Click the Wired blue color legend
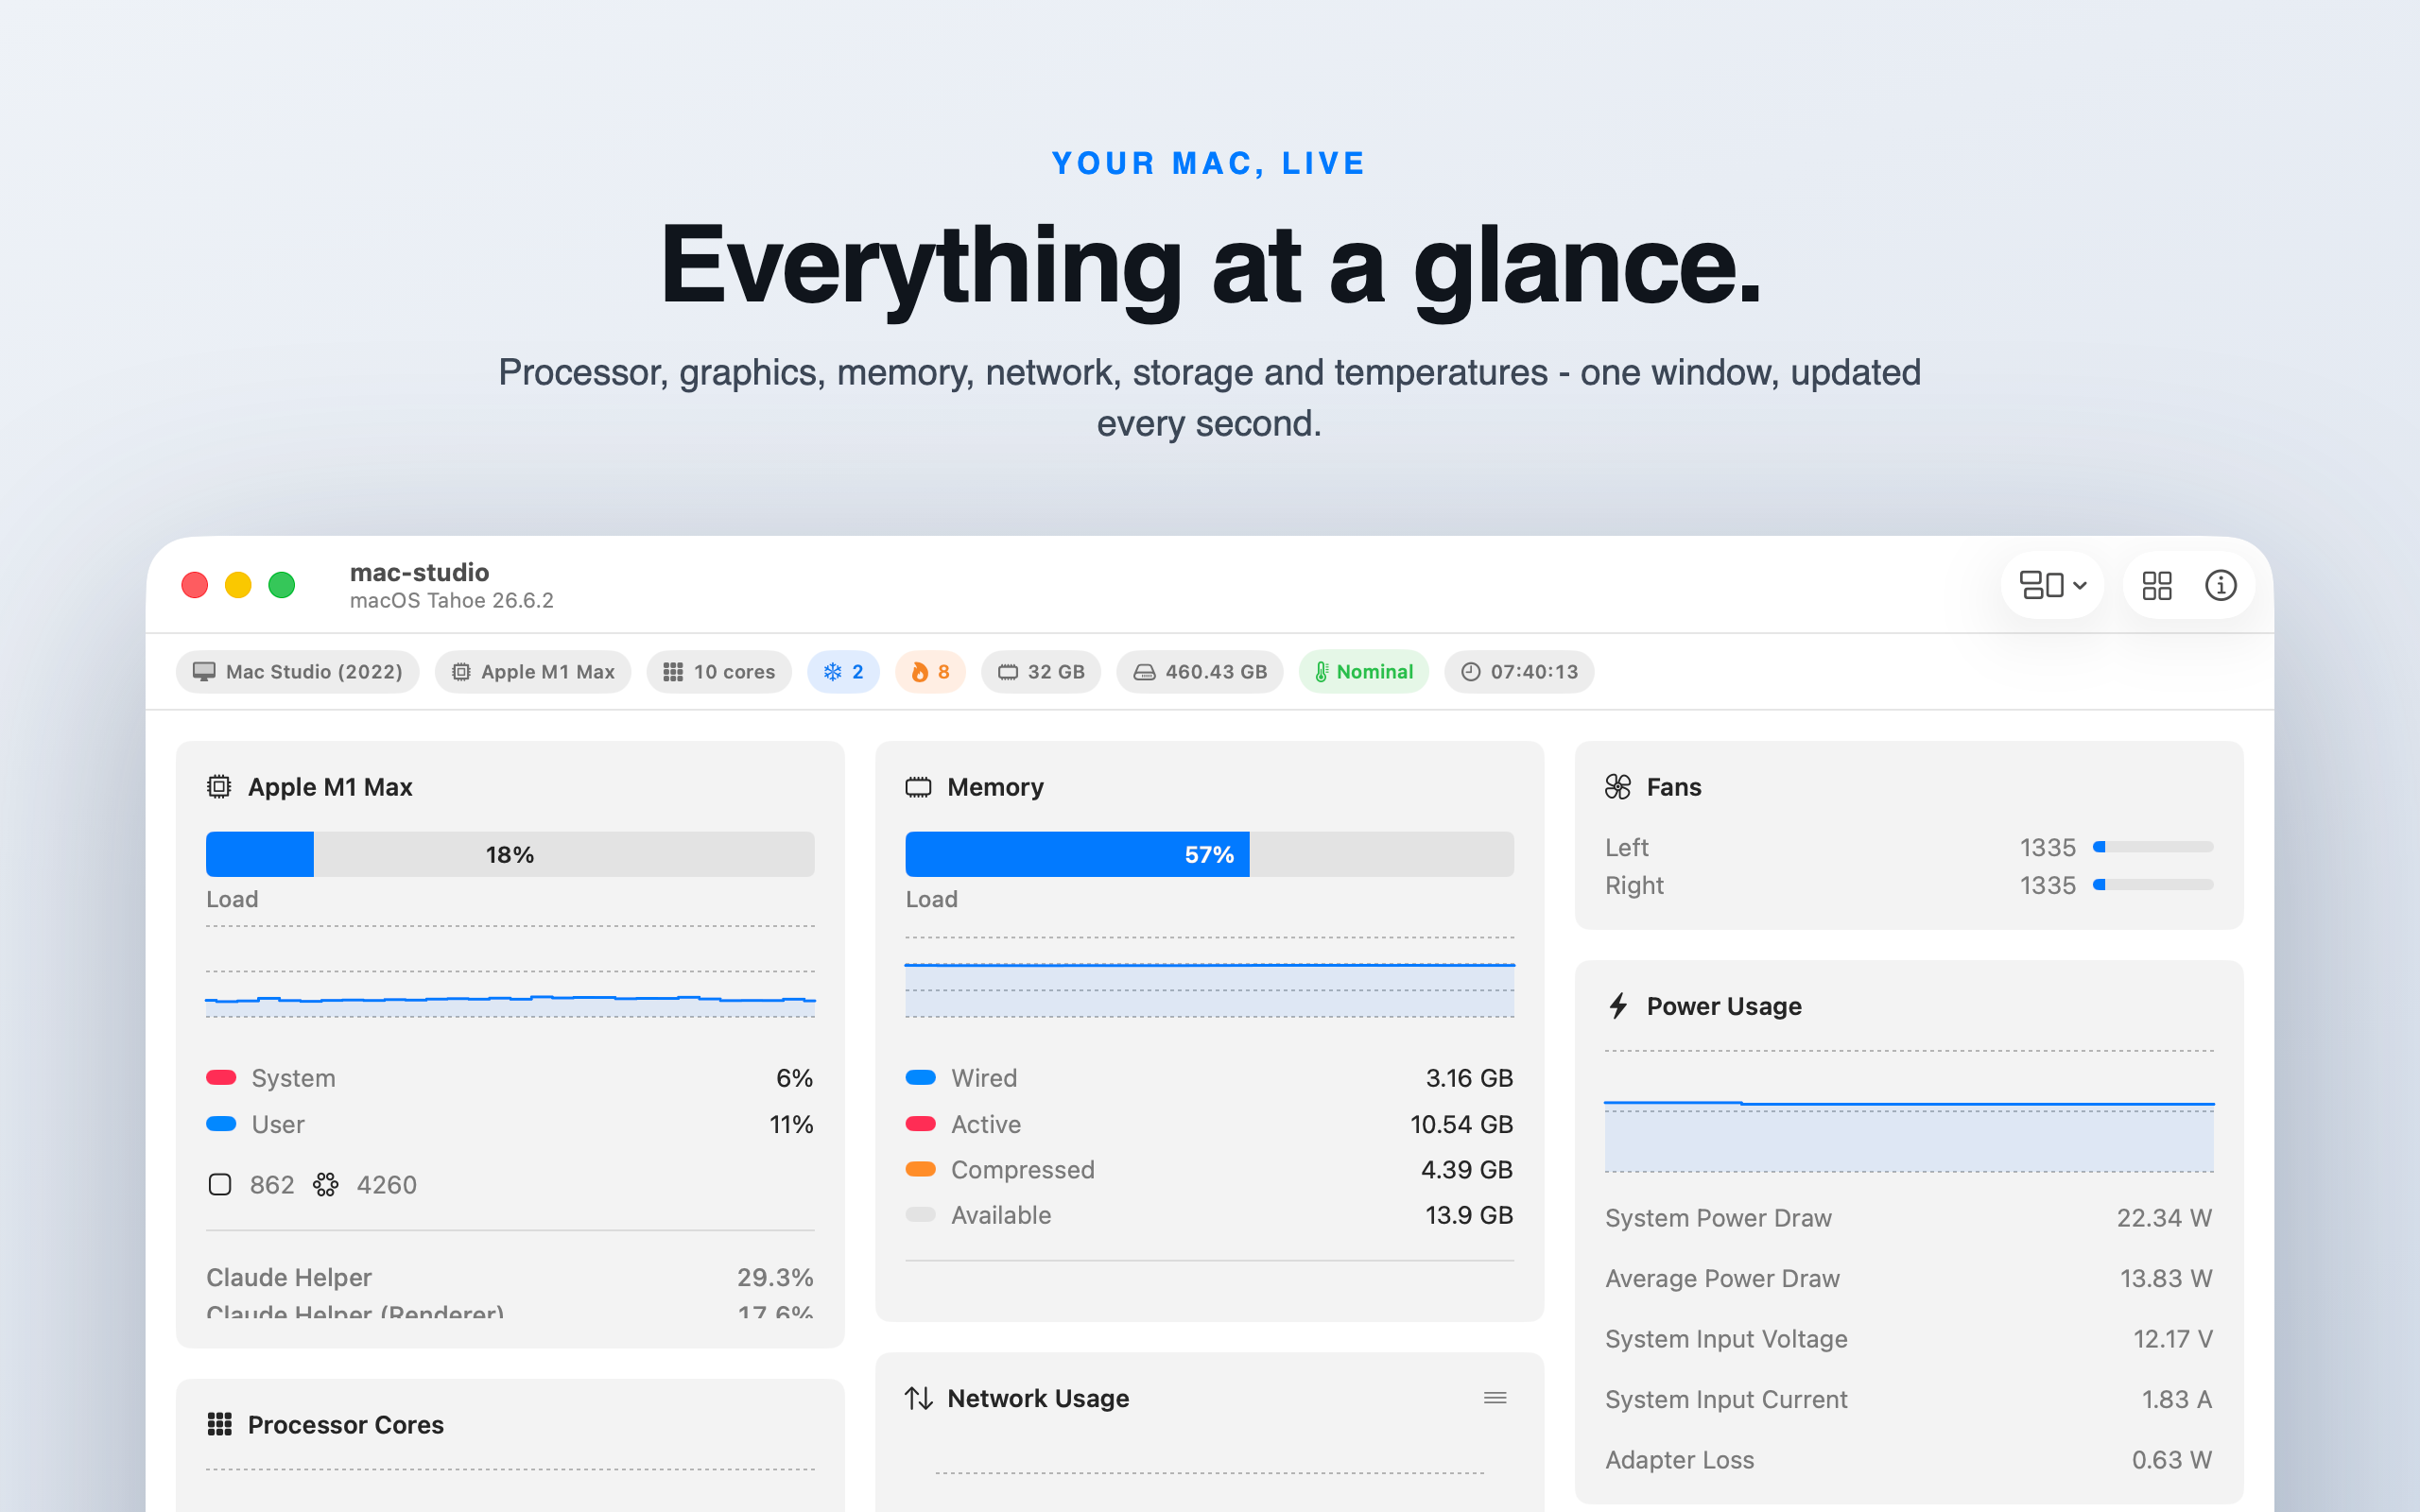The width and height of the screenshot is (2420, 1512). pyautogui.click(x=921, y=1078)
